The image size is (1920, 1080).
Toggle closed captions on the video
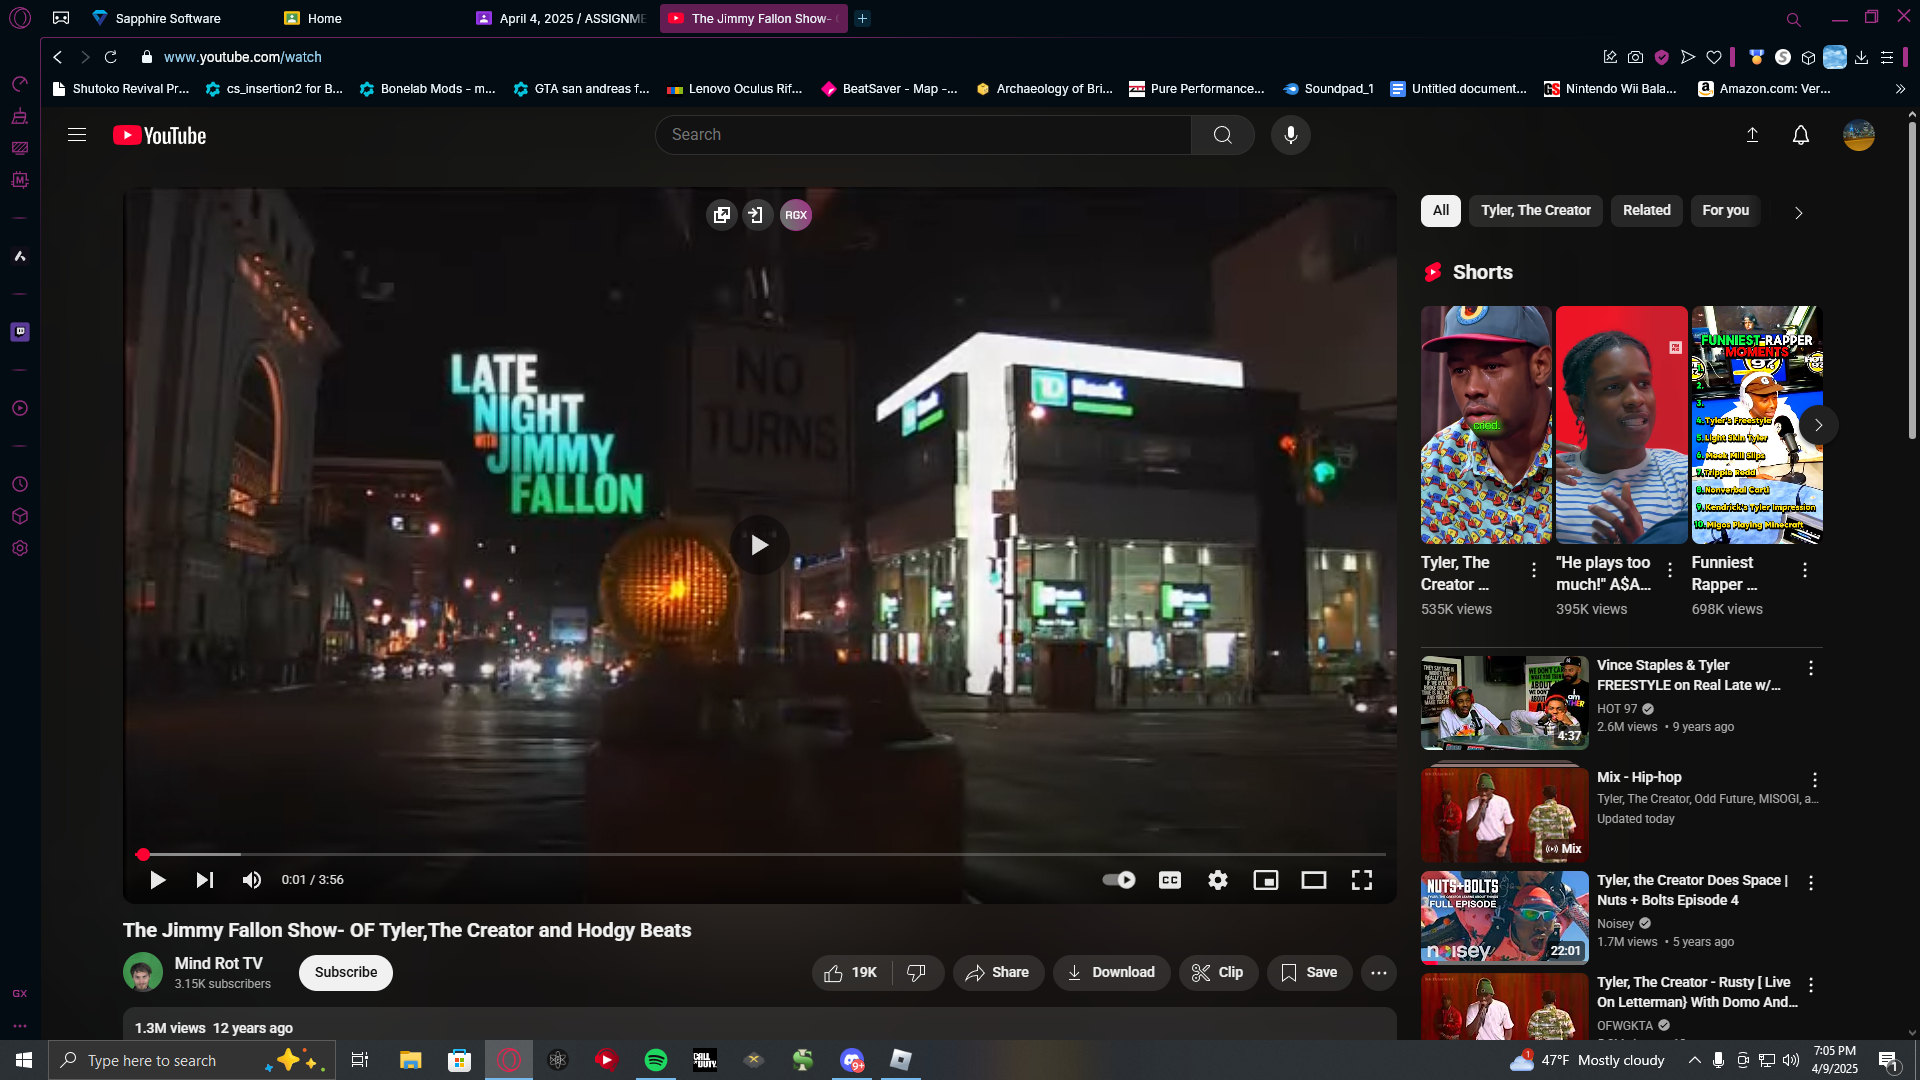(x=1169, y=880)
